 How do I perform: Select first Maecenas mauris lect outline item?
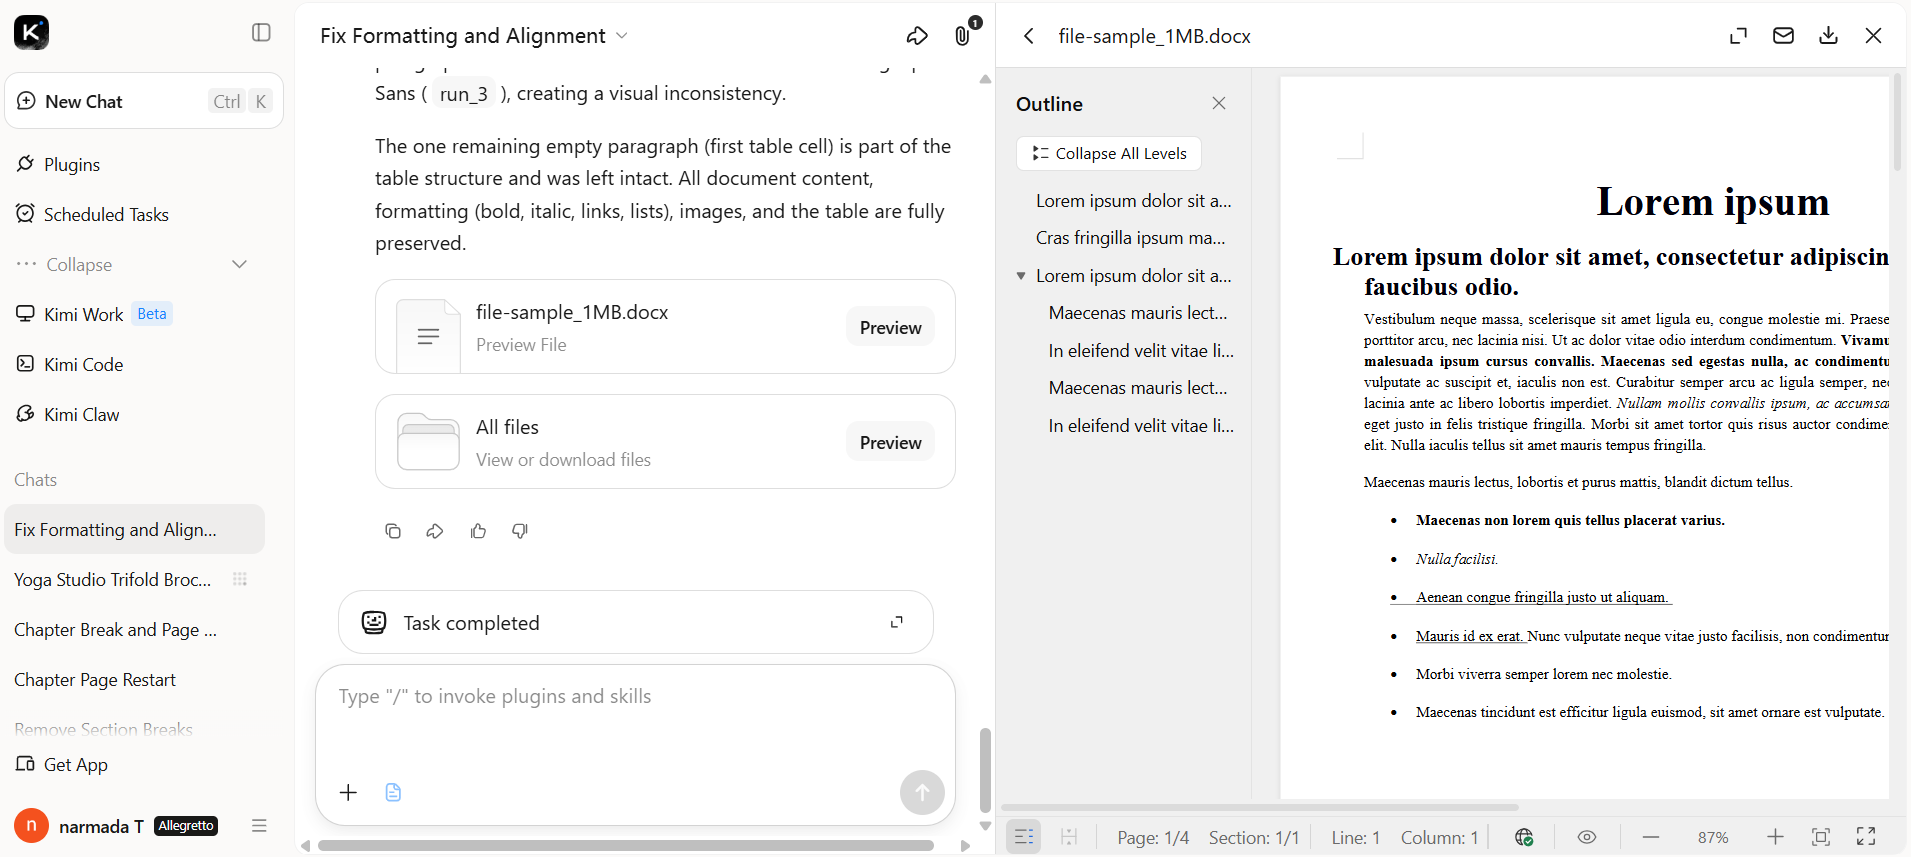(1137, 312)
